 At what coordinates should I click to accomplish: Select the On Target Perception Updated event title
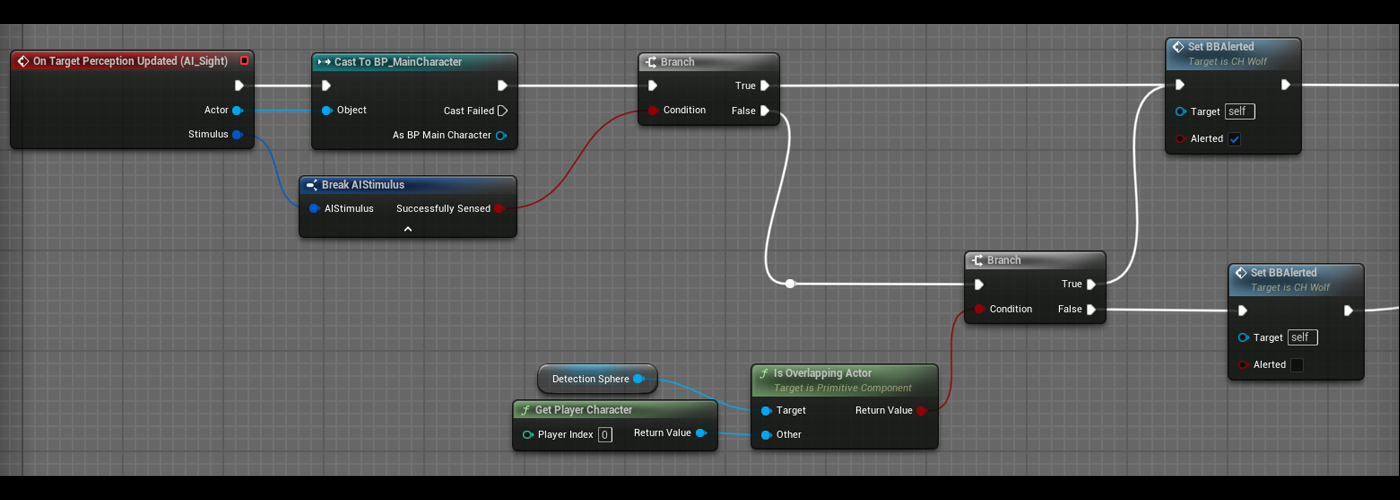[x=130, y=61]
